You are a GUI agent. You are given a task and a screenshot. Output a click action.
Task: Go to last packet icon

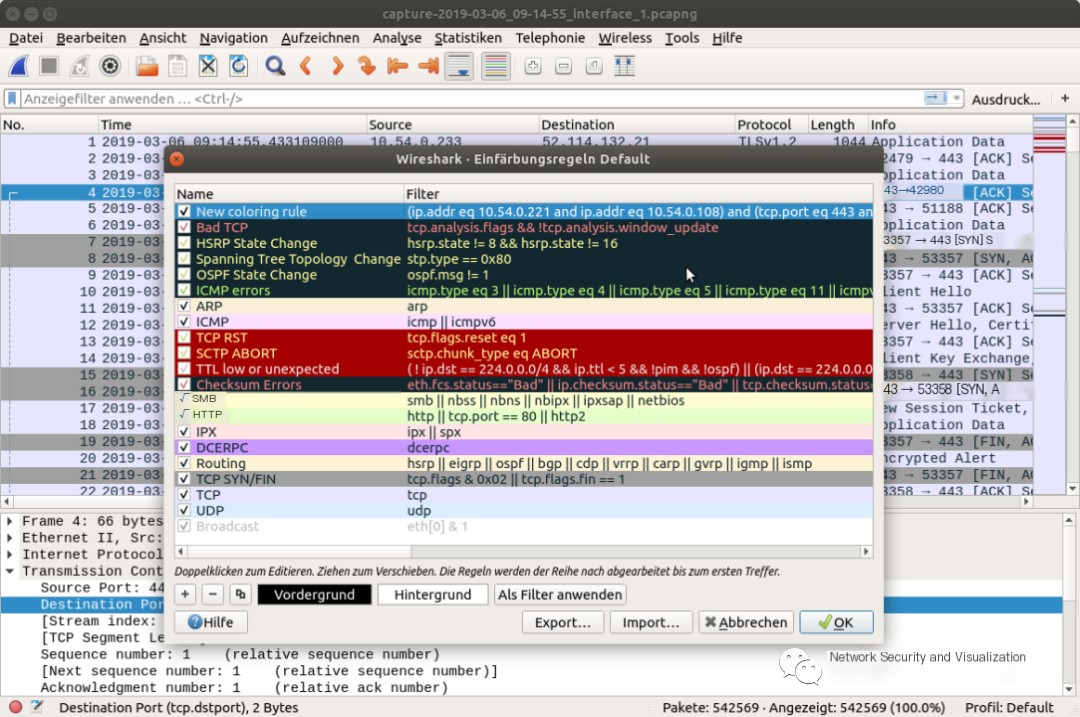(428, 66)
